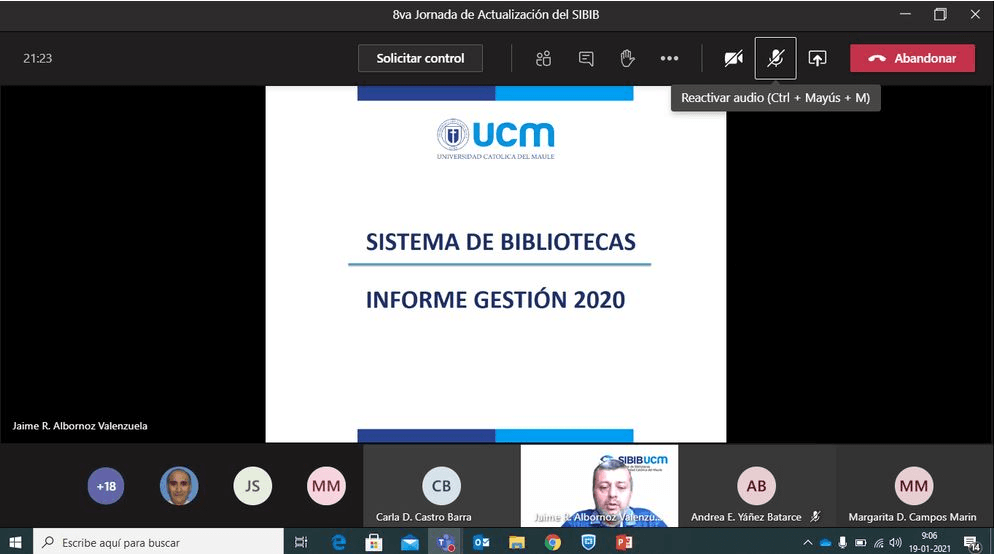This screenshot has height=554, width=994.
Task: Leave the meeting with Abandonar
Action: tap(912, 58)
